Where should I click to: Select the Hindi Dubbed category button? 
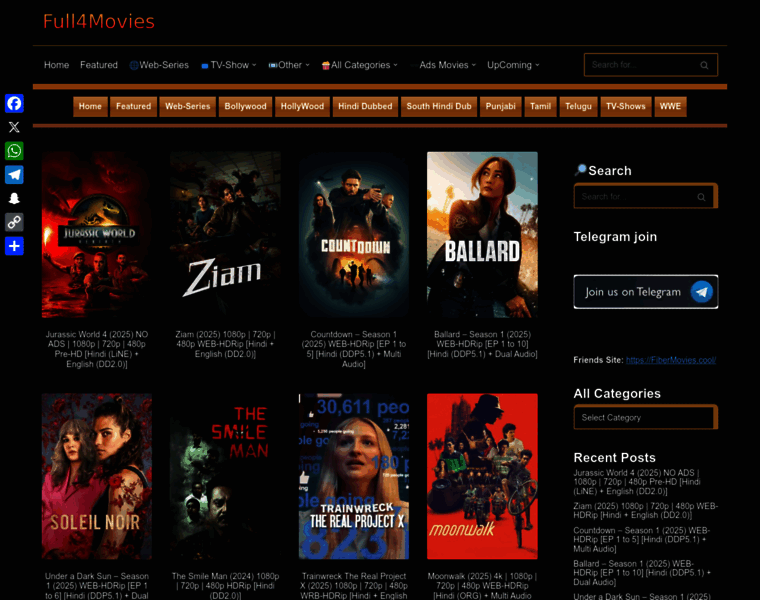point(365,107)
